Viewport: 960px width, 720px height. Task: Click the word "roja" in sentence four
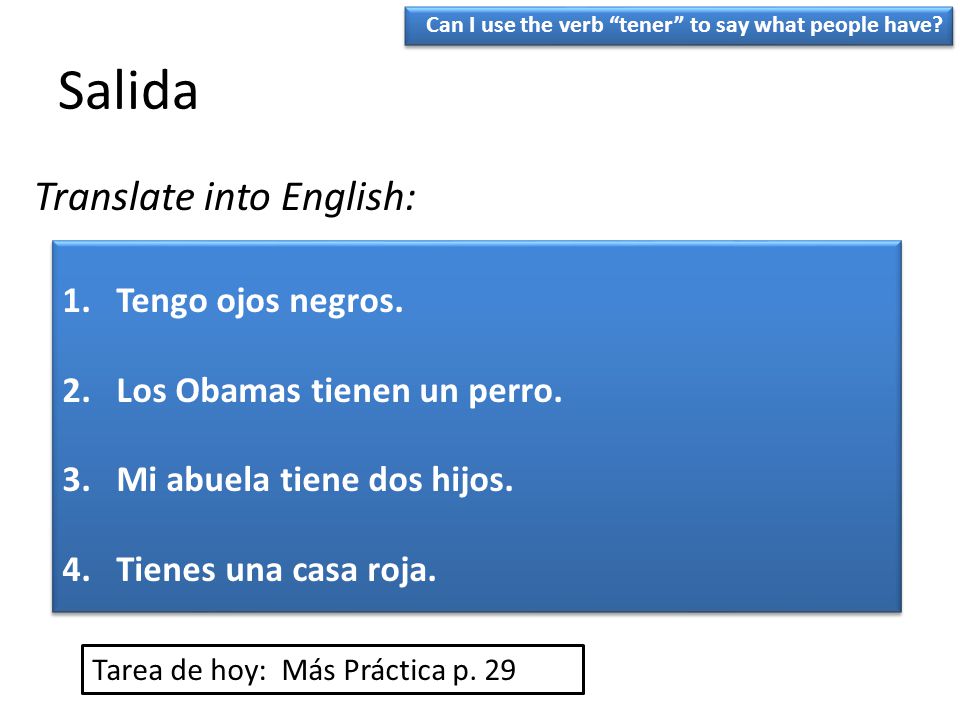tap(402, 571)
